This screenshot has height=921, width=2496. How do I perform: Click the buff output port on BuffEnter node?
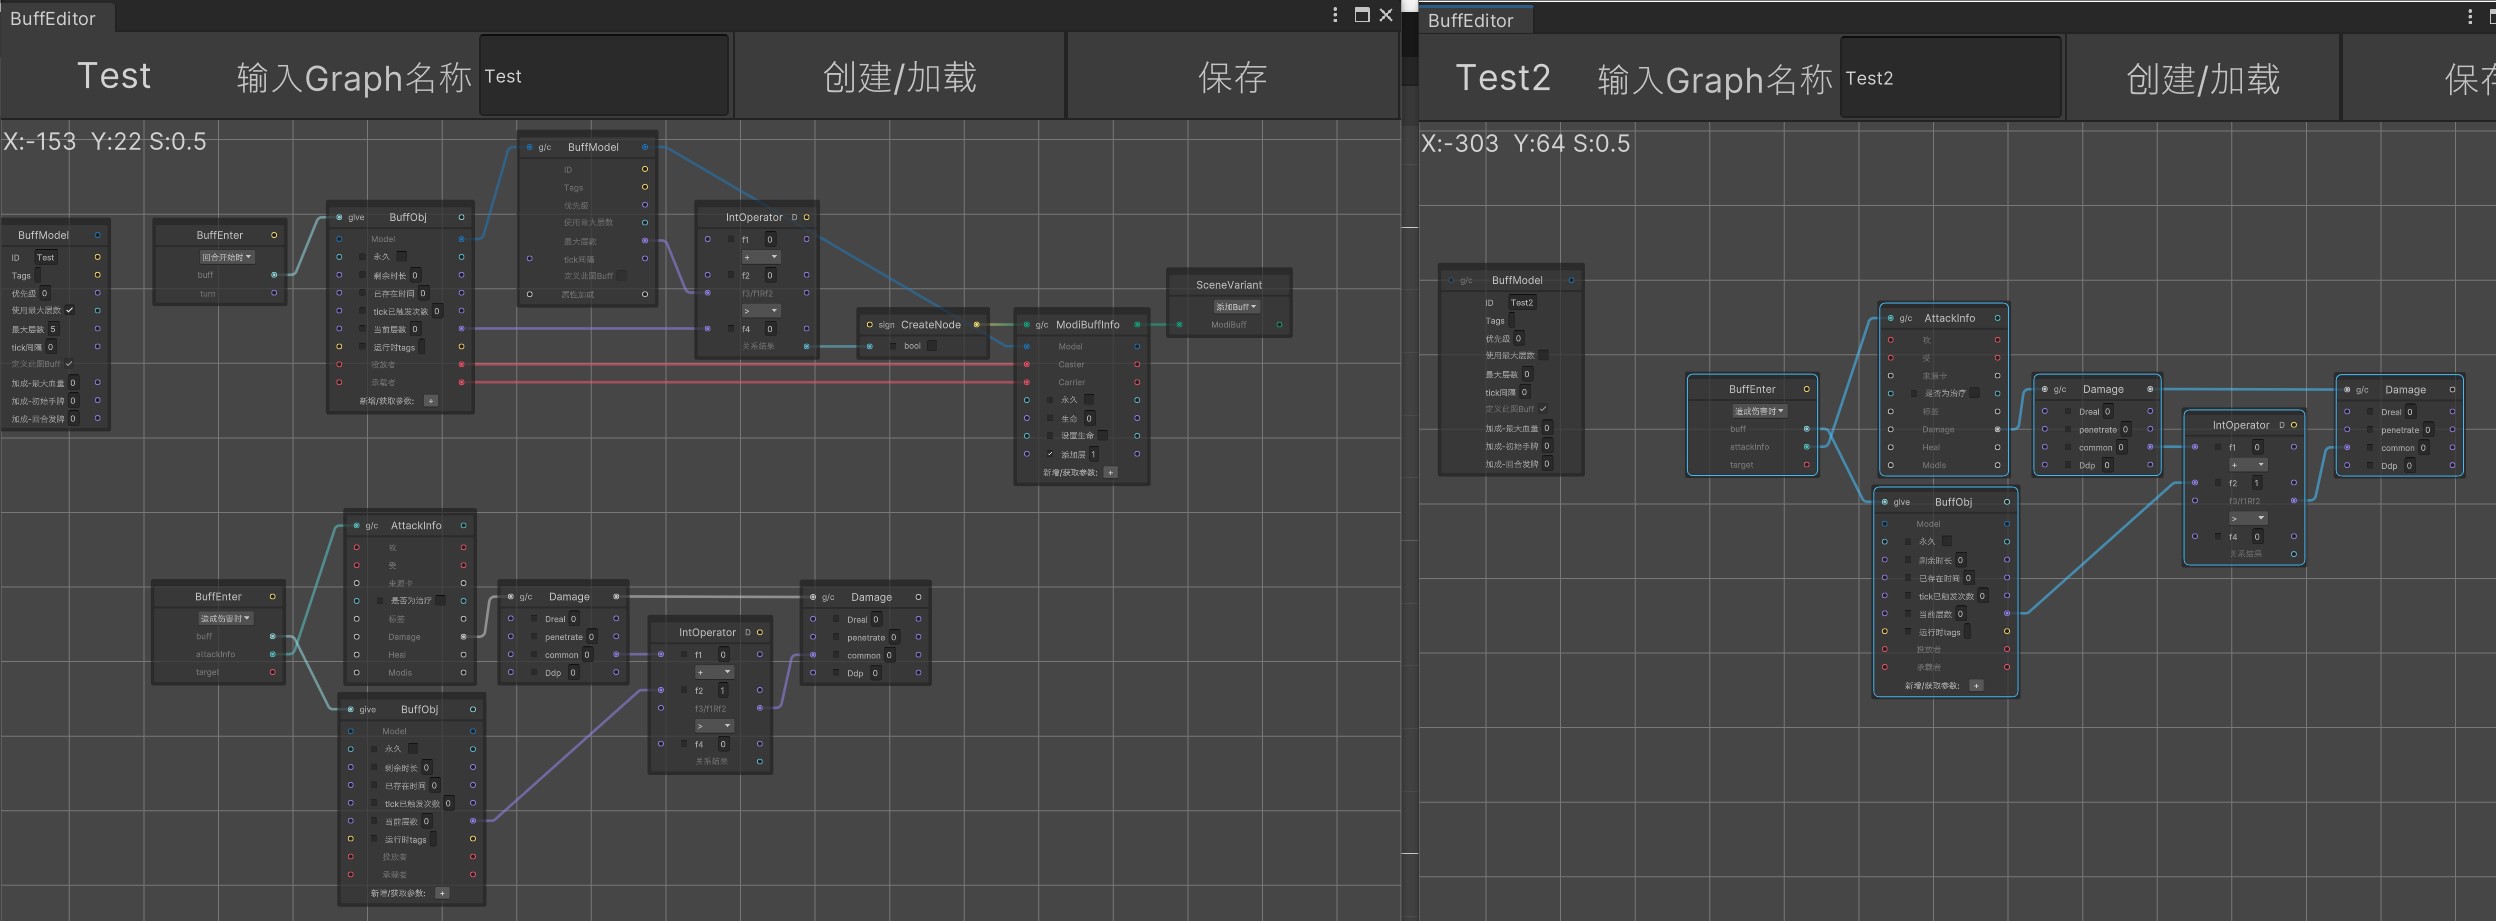click(274, 275)
